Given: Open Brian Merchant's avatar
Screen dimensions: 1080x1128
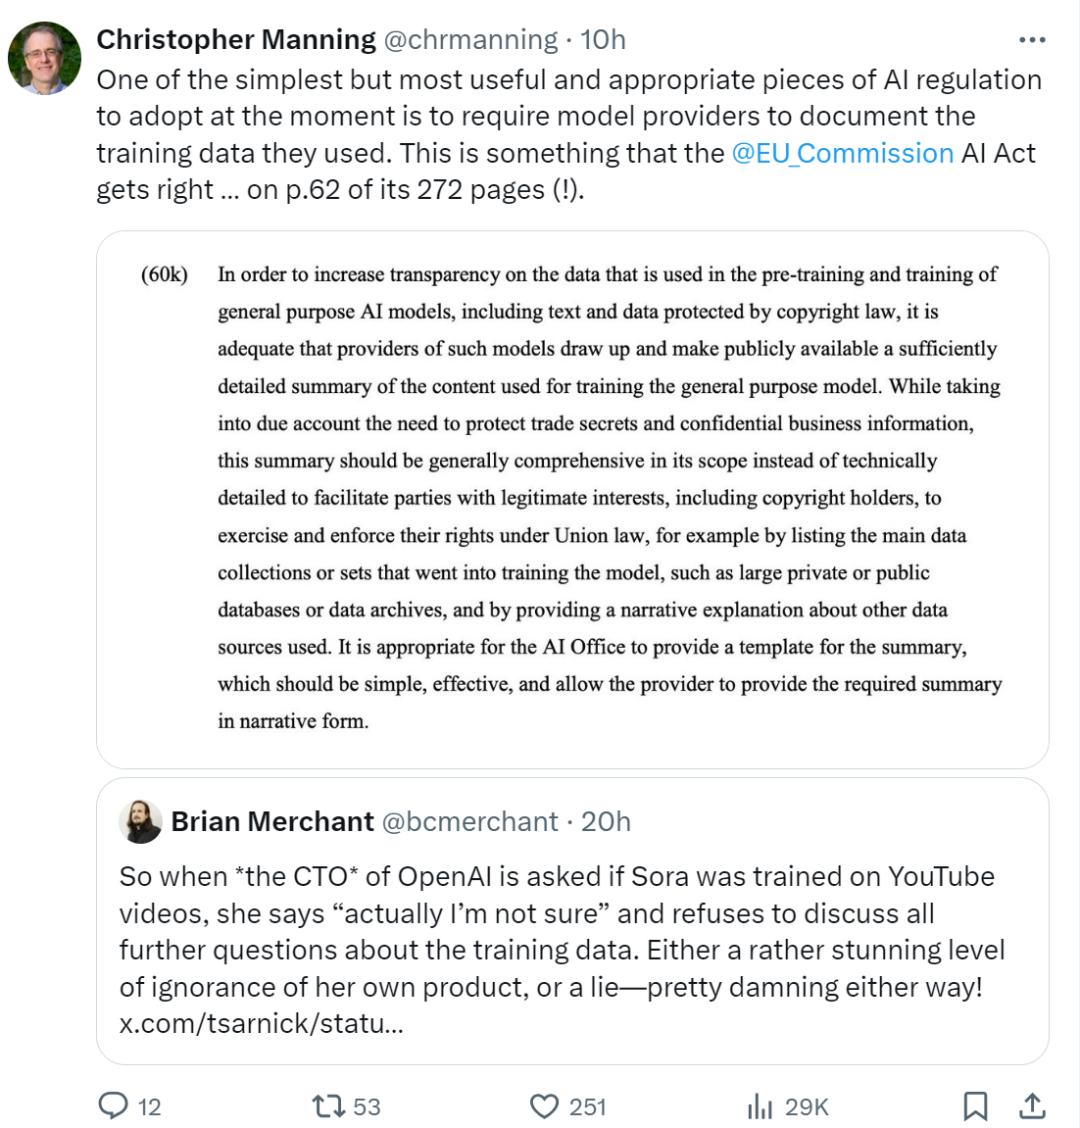Looking at the screenshot, I should [140, 822].
